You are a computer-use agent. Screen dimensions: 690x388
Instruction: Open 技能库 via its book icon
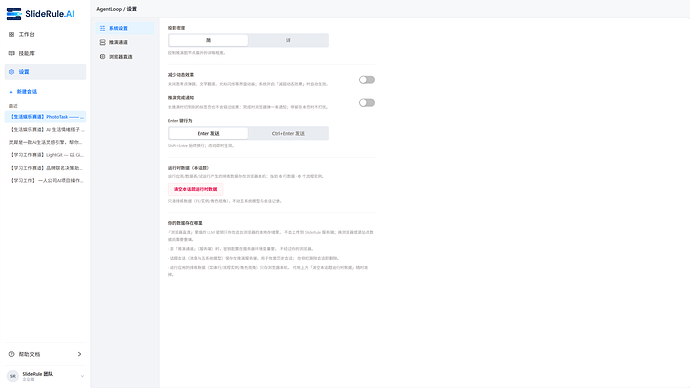click(x=11, y=53)
